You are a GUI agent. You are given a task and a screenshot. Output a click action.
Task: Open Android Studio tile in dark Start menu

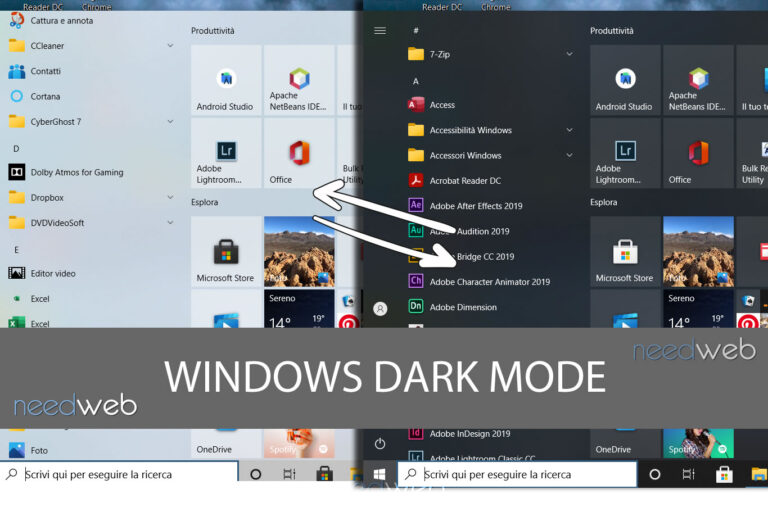(625, 80)
